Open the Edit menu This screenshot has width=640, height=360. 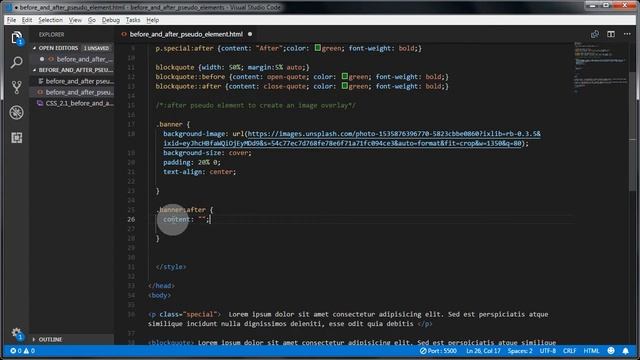point(27,20)
